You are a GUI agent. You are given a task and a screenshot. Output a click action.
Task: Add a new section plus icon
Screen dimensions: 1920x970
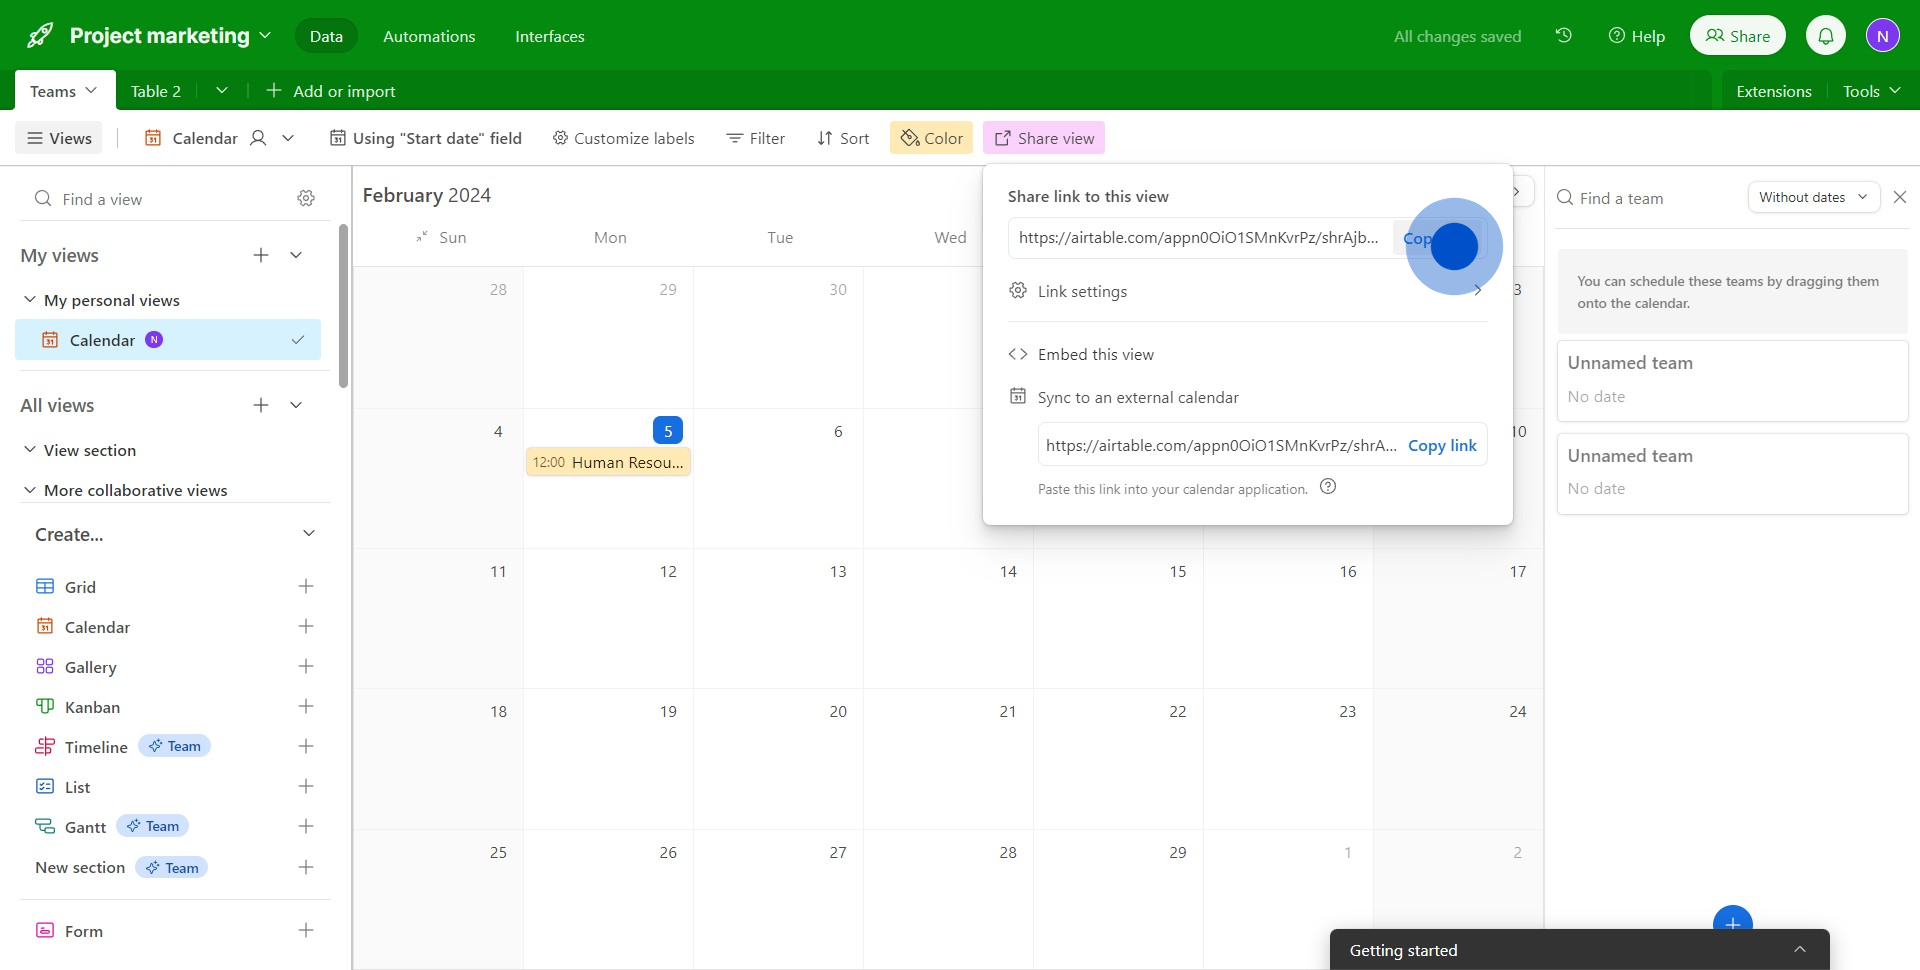point(306,867)
